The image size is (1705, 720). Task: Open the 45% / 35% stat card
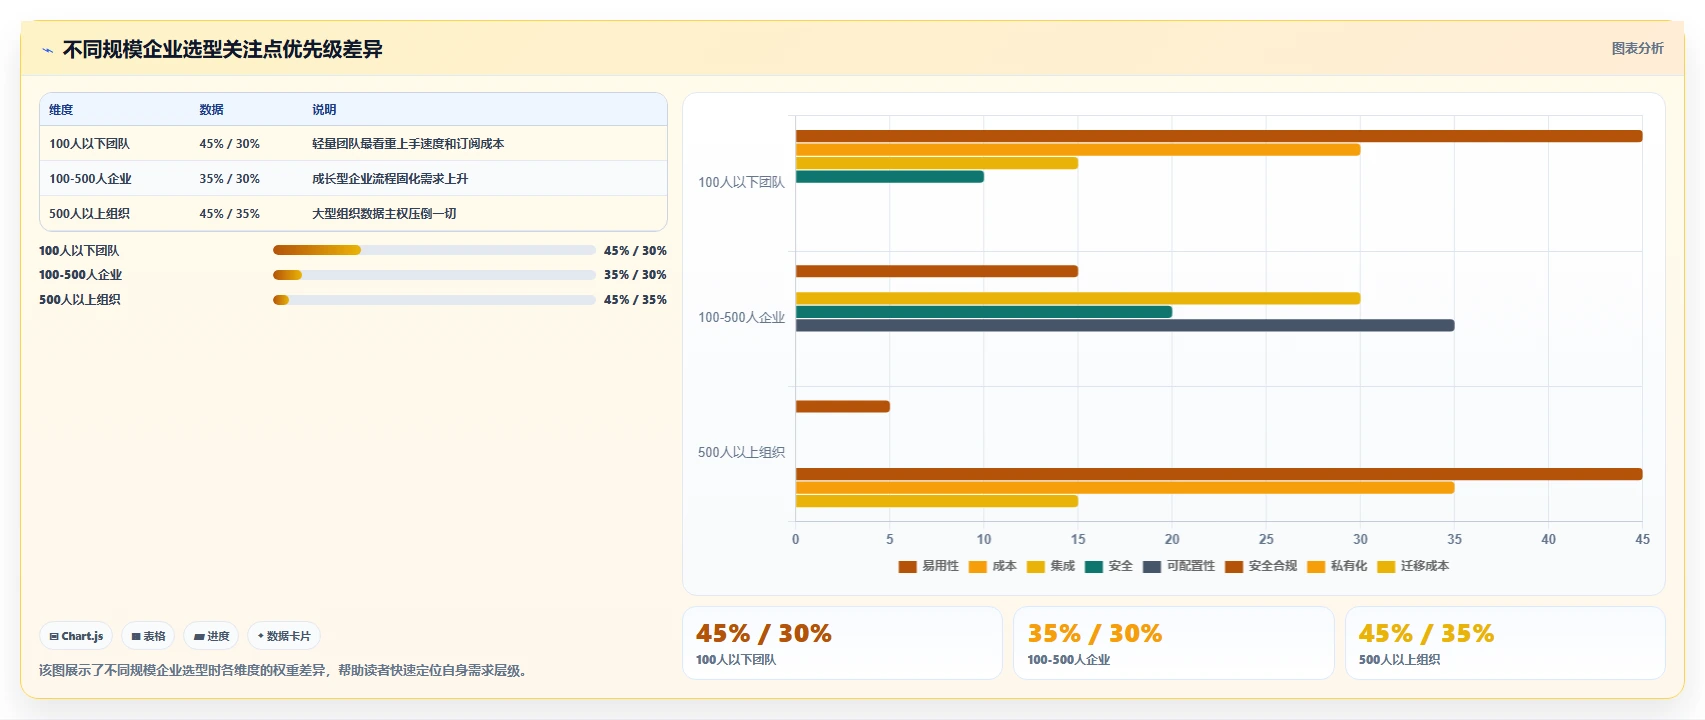coord(1505,643)
